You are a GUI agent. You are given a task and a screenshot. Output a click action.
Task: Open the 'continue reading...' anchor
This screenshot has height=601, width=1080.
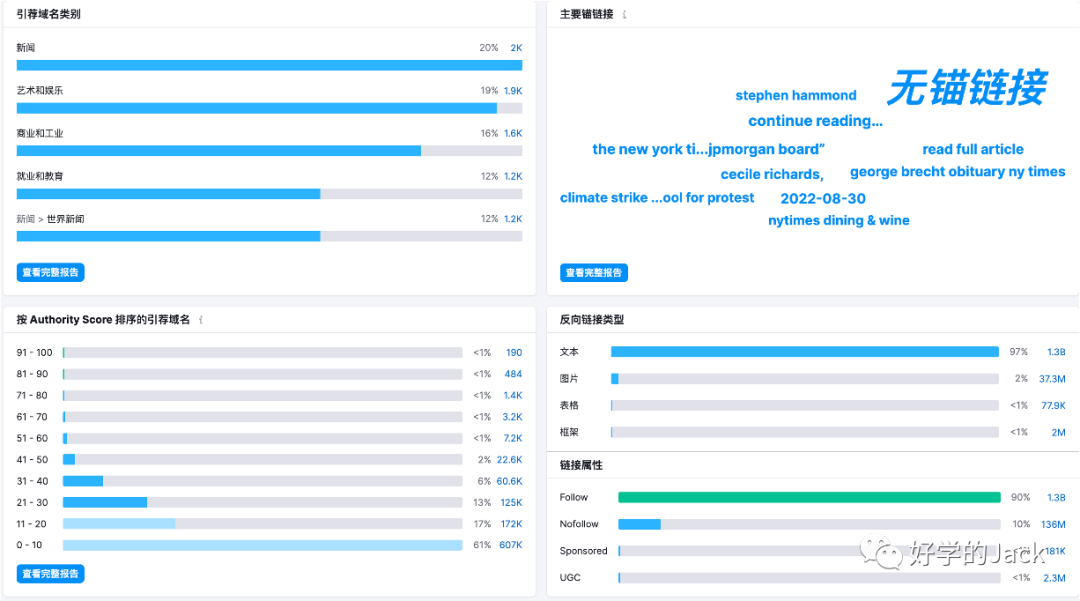point(815,121)
